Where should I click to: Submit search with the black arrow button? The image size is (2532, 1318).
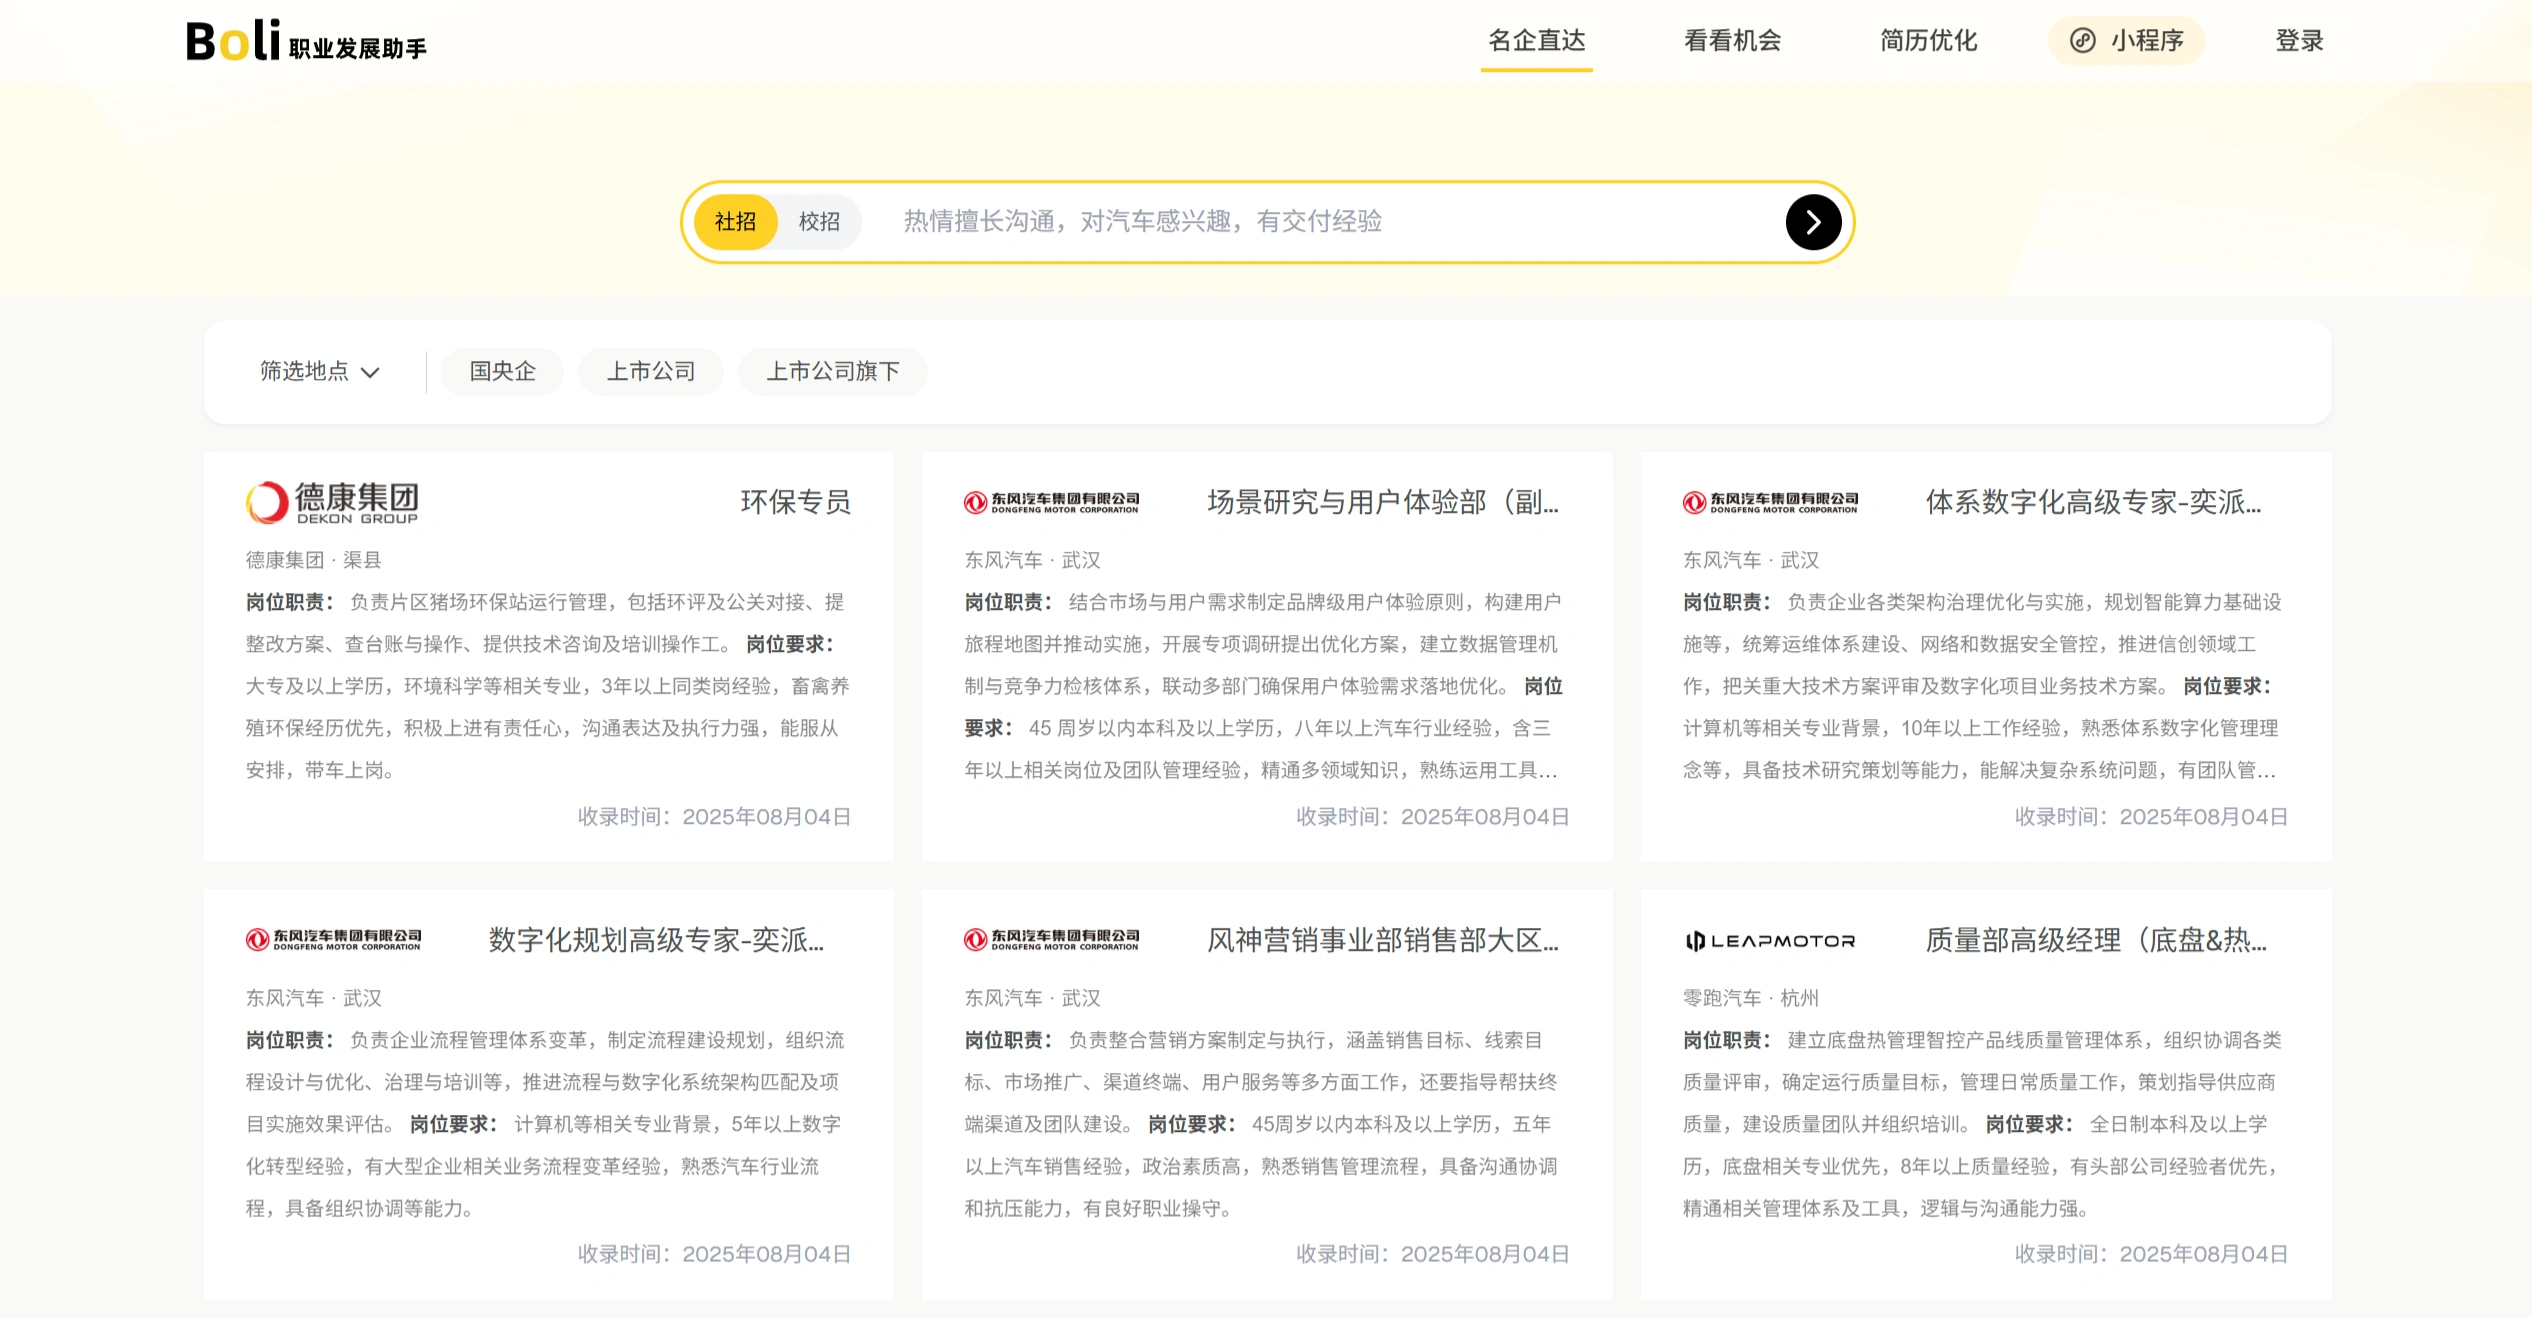(x=1813, y=222)
